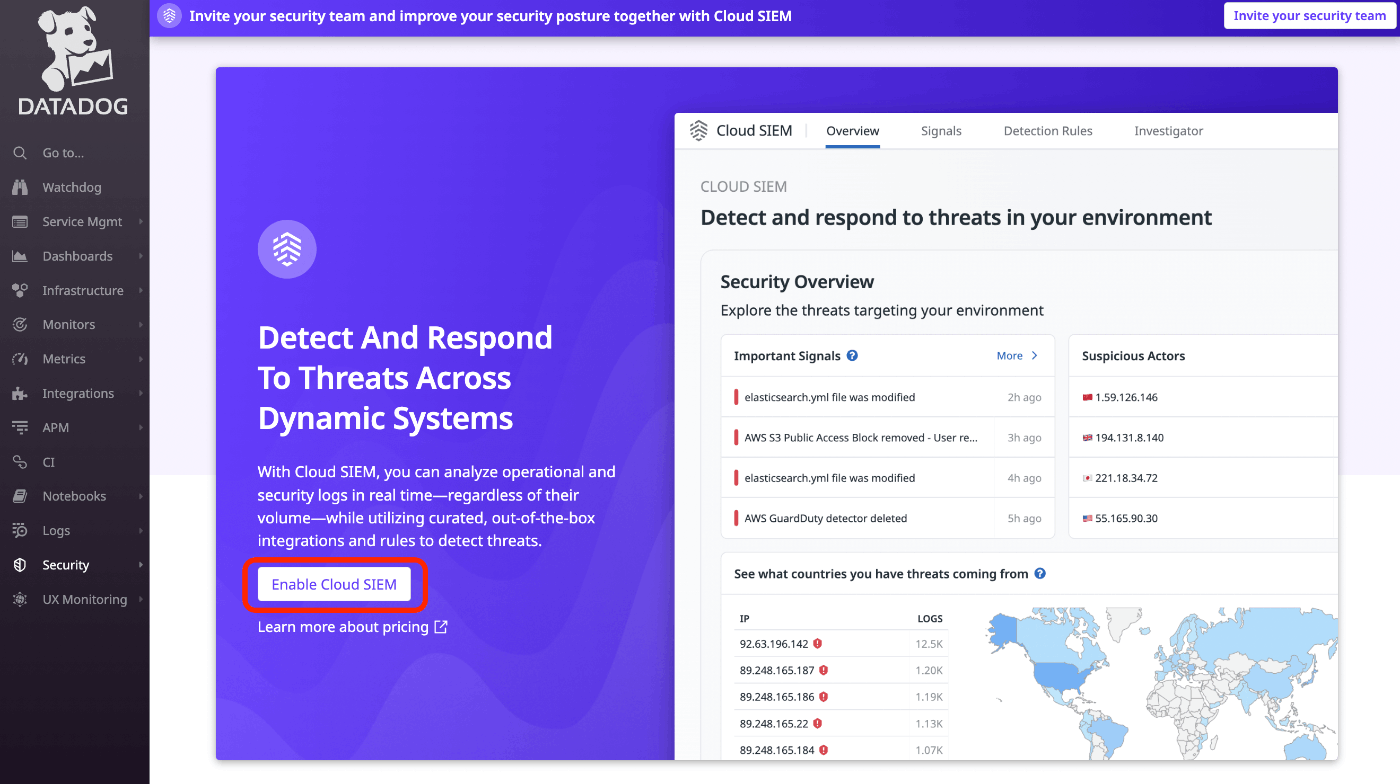Click the IP column header
The image size is (1400, 784).
(x=745, y=619)
